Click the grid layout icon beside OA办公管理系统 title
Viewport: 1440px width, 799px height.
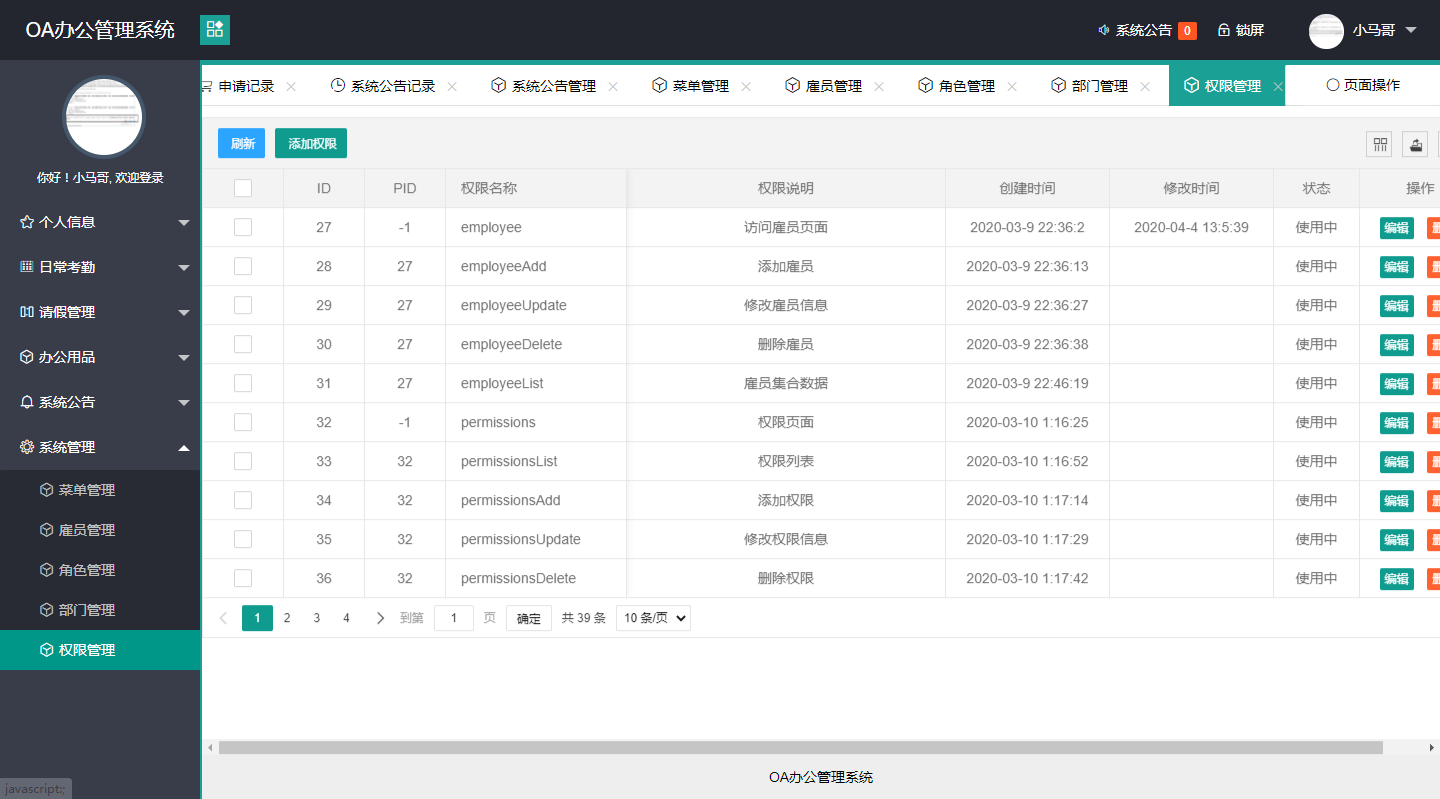[x=214, y=30]
